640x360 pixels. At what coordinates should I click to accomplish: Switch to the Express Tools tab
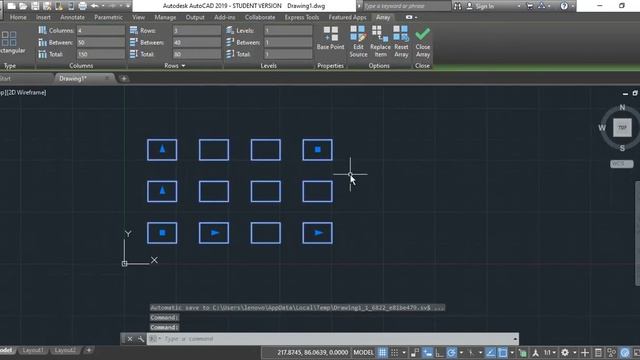[x=302, y=17]
